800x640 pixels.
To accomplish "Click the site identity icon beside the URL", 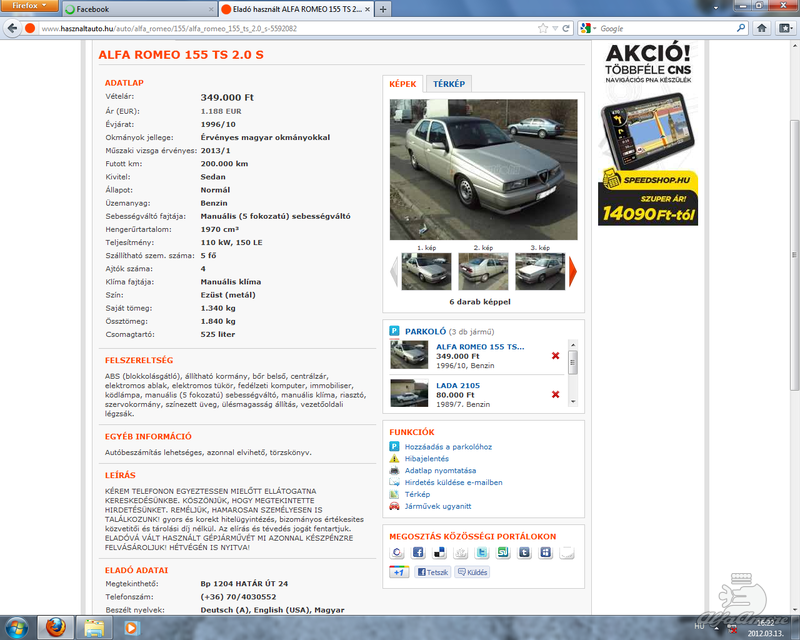I will (30, 28).
